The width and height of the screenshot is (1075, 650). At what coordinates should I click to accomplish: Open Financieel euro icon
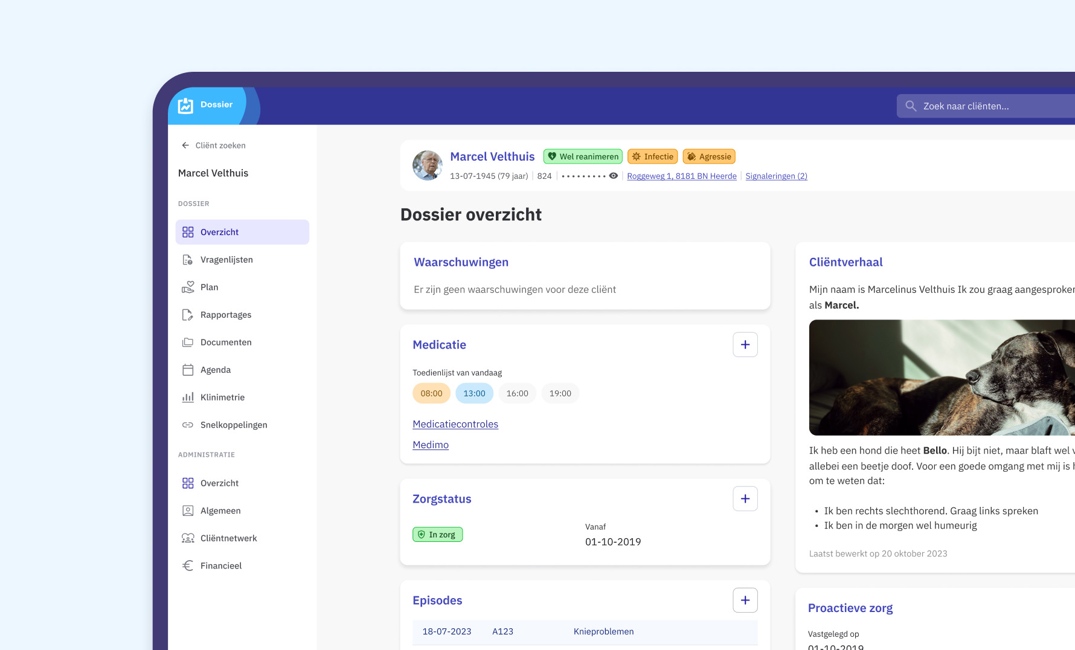point(188,566)
